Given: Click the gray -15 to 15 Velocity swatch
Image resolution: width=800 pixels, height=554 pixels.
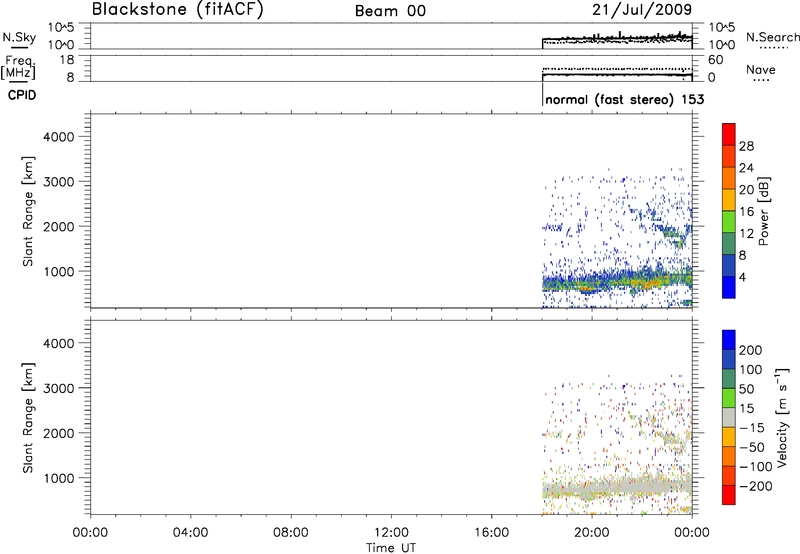Looking at the screenshot, I should click(x=729, y=417).
